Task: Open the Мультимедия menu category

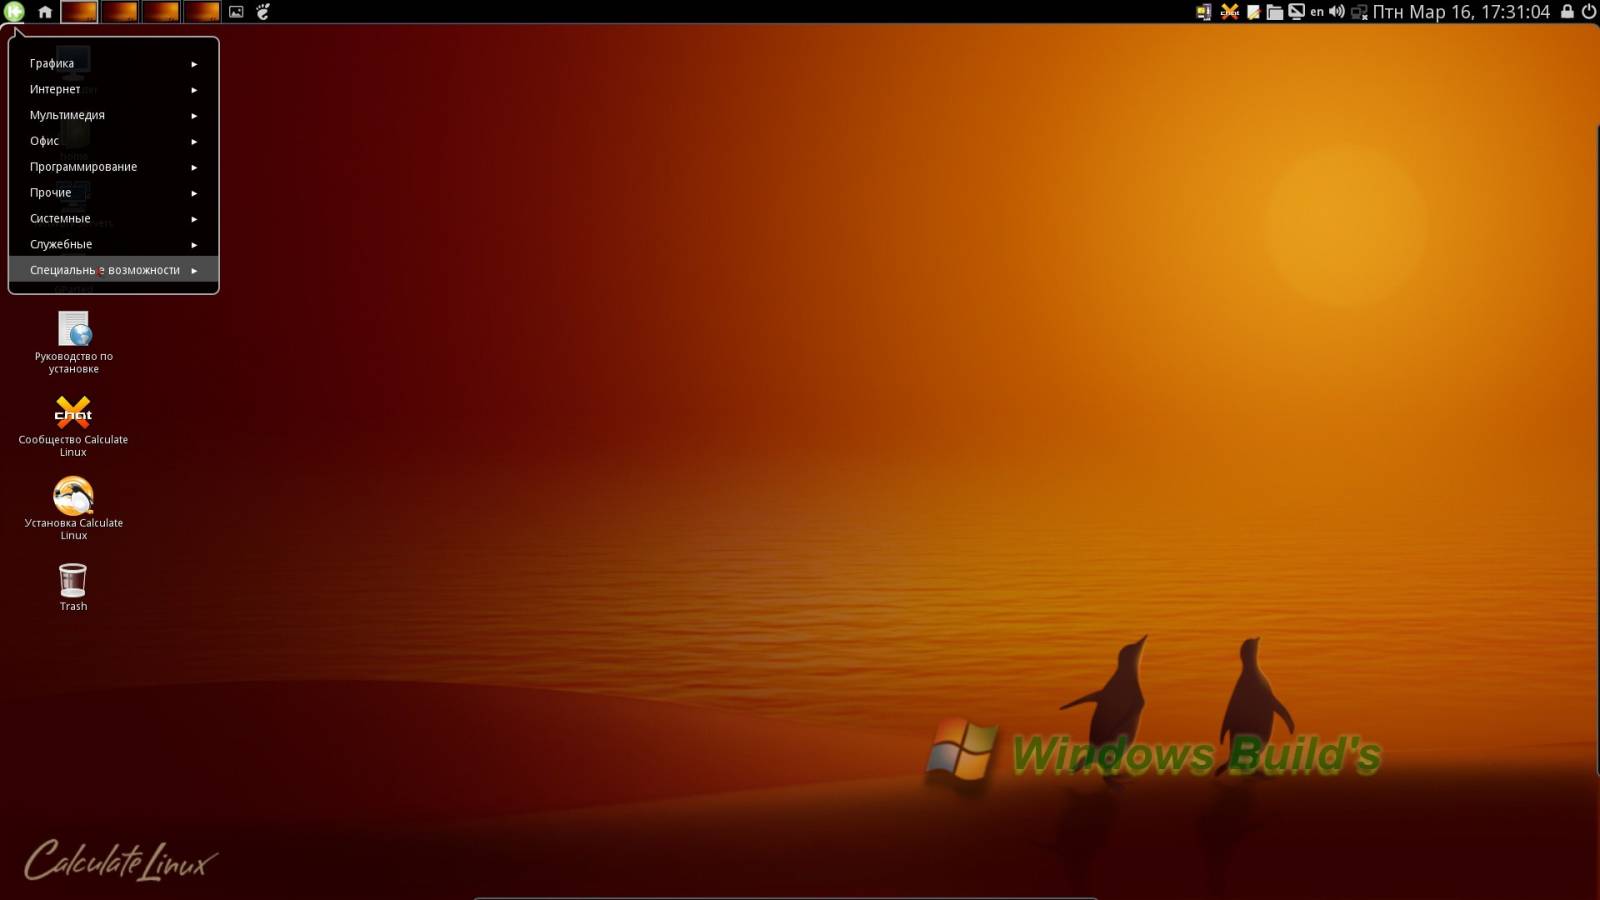Action: 113,115
